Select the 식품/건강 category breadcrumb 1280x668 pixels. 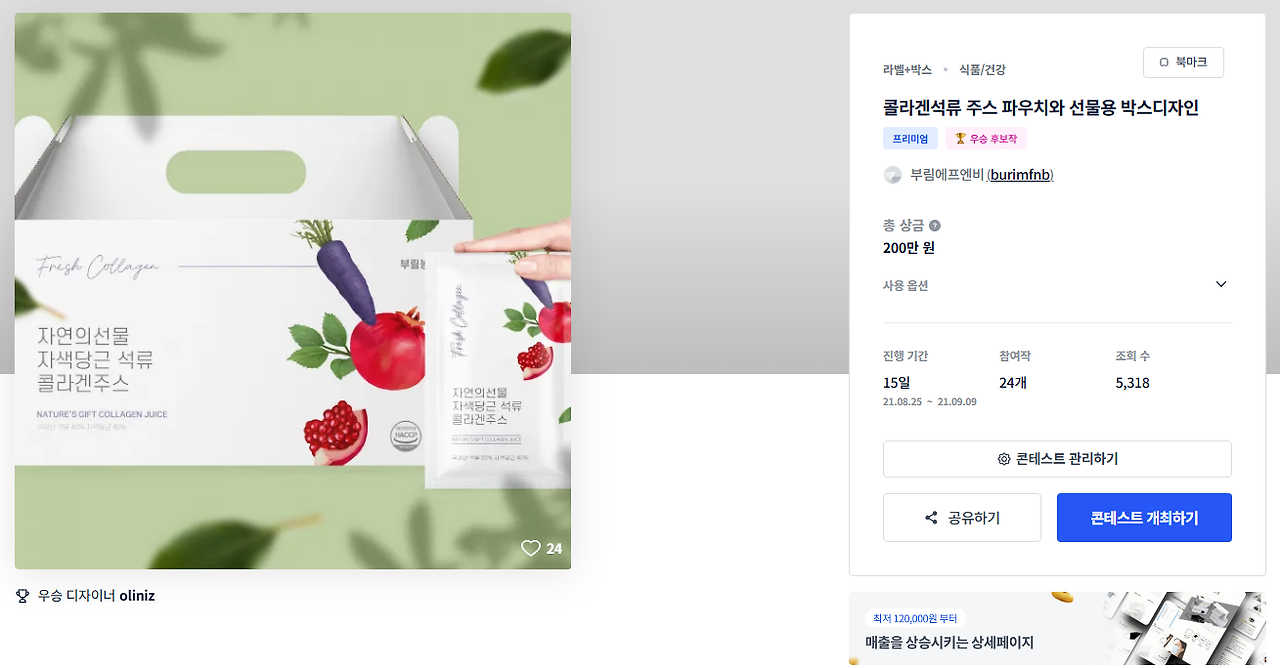(982, 70)
